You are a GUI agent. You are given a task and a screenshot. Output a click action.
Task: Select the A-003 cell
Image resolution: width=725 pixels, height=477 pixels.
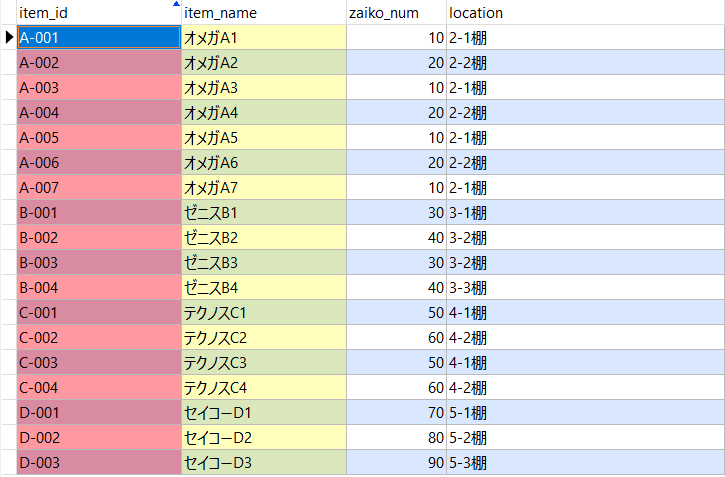point(99,87)
